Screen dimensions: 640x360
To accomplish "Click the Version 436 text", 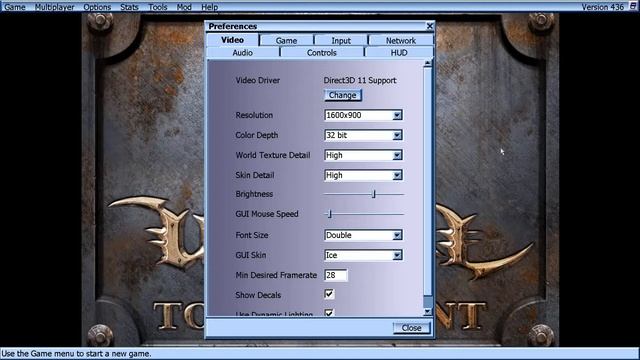I will click(602, 7).
